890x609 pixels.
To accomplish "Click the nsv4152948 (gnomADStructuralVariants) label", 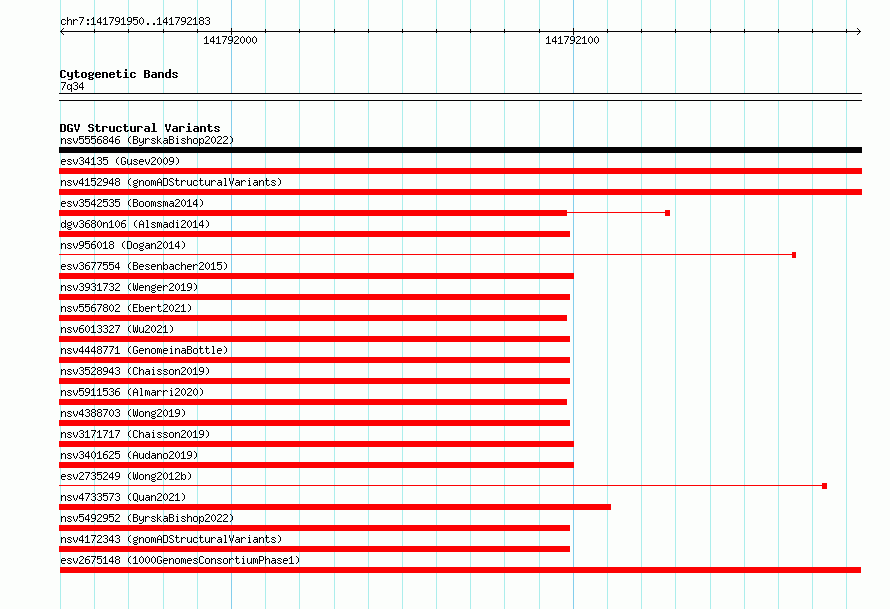I will point(171,182).
